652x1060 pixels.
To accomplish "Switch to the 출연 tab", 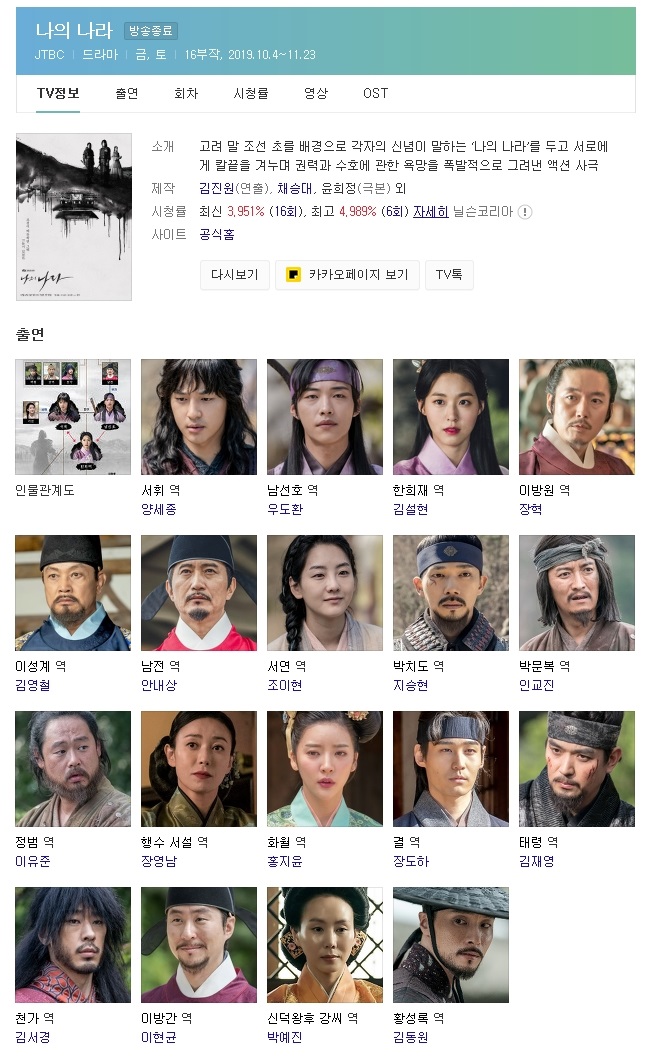I will pyautogui.click(x=126, y=93).
